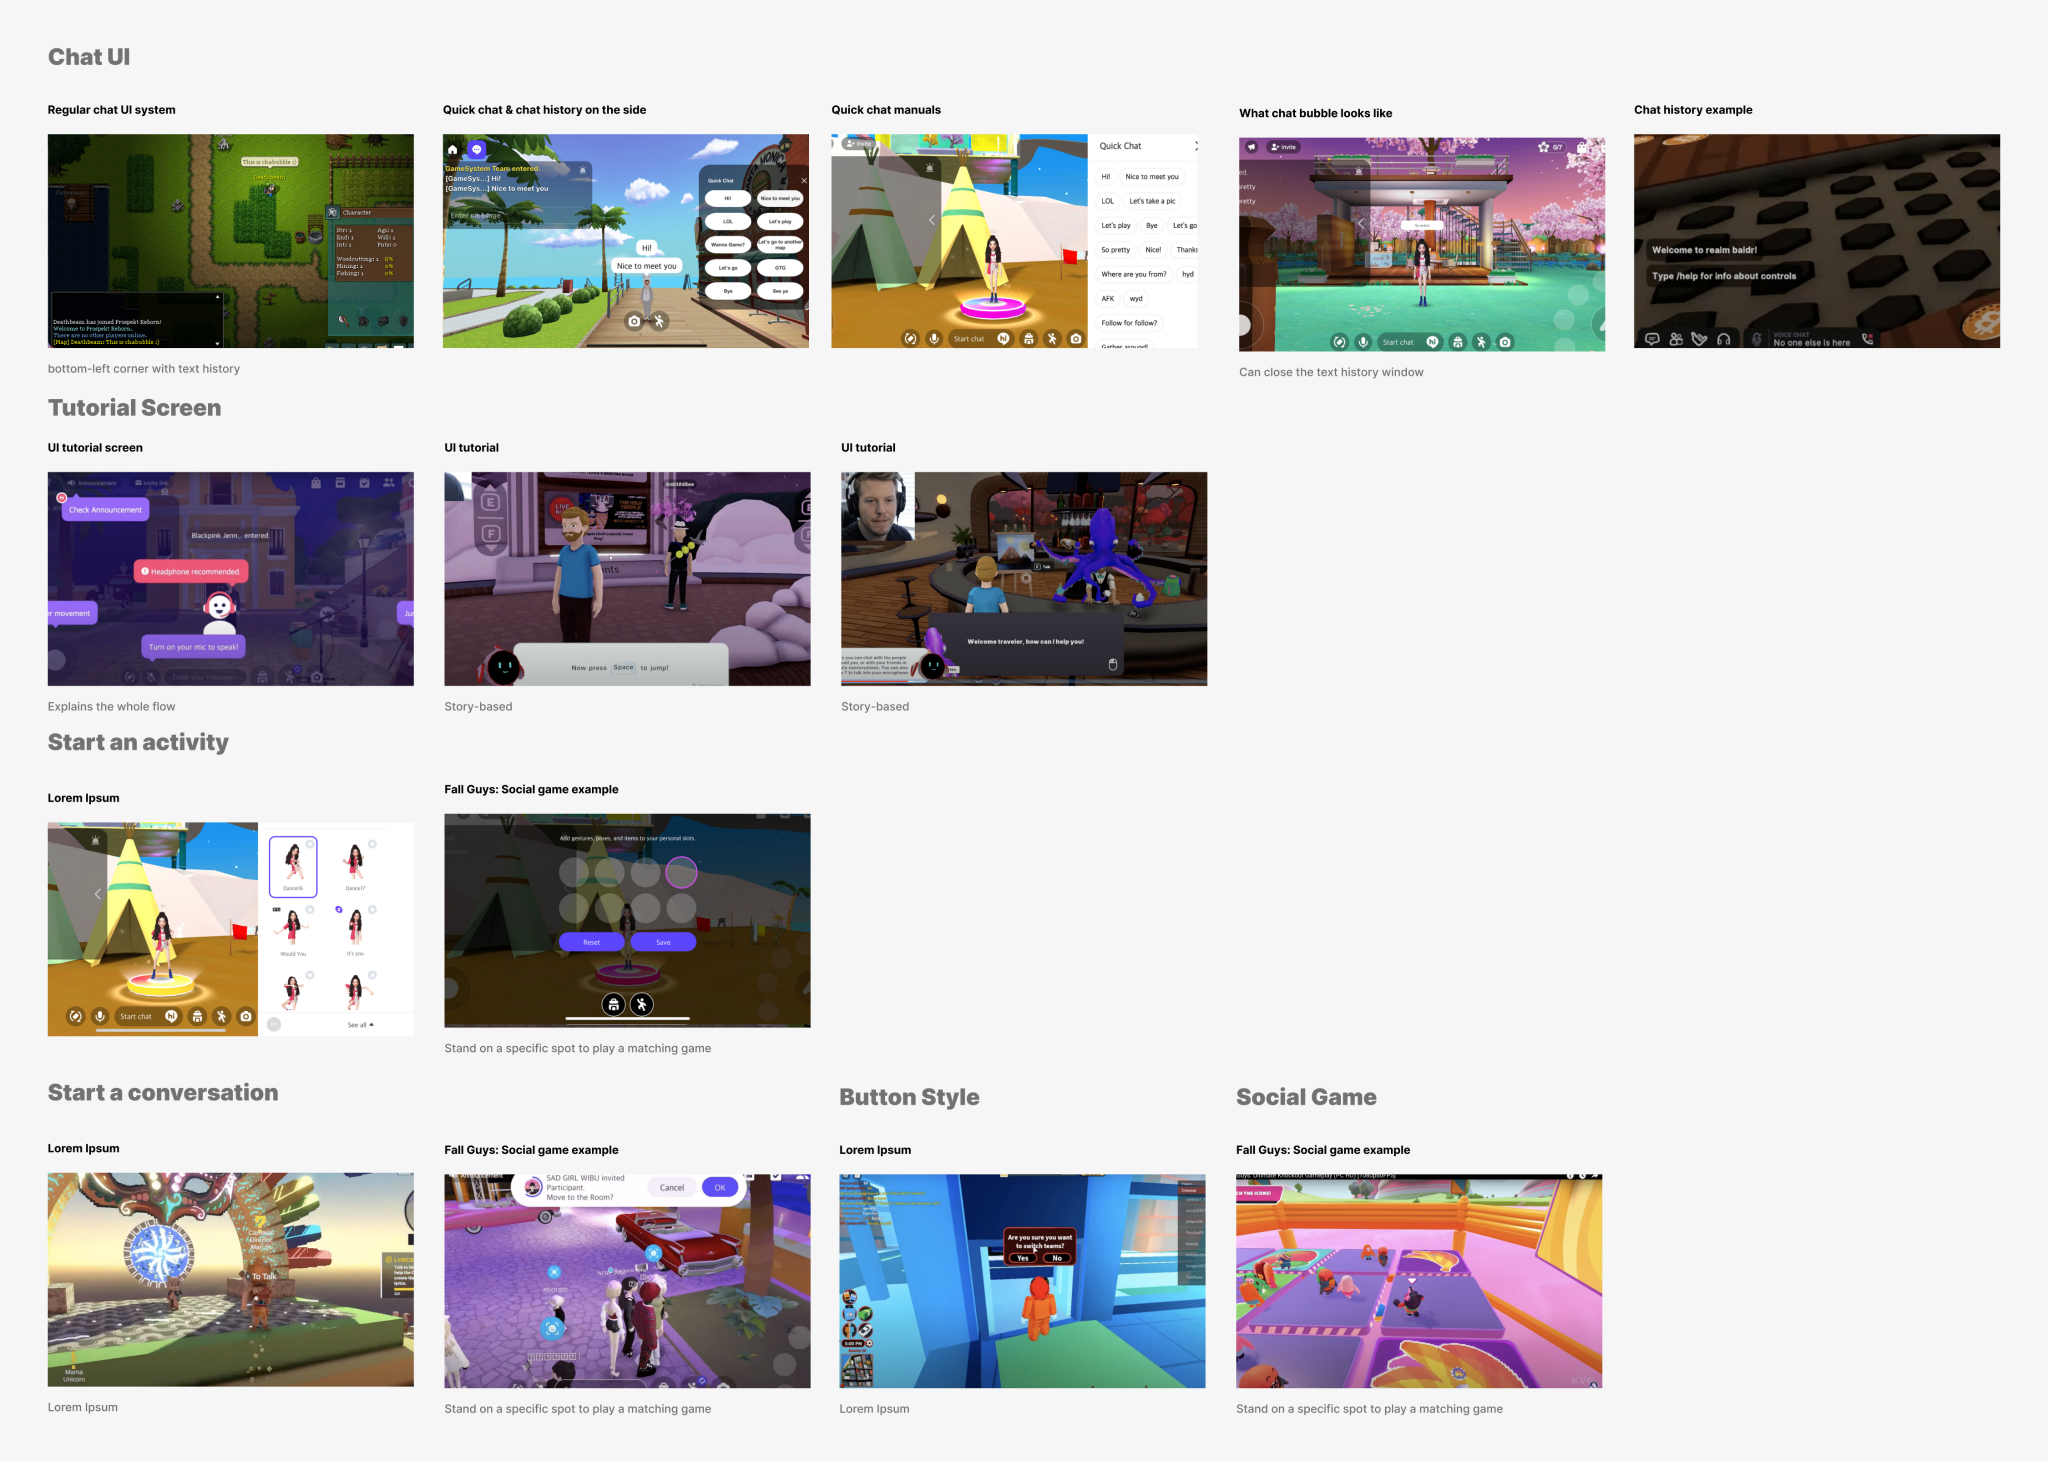Image resolution: width=2048 pixels, height=1461 pixels.
Task: Toggle favorite star on Dance16 thumbnail
Action: (310, 844)
